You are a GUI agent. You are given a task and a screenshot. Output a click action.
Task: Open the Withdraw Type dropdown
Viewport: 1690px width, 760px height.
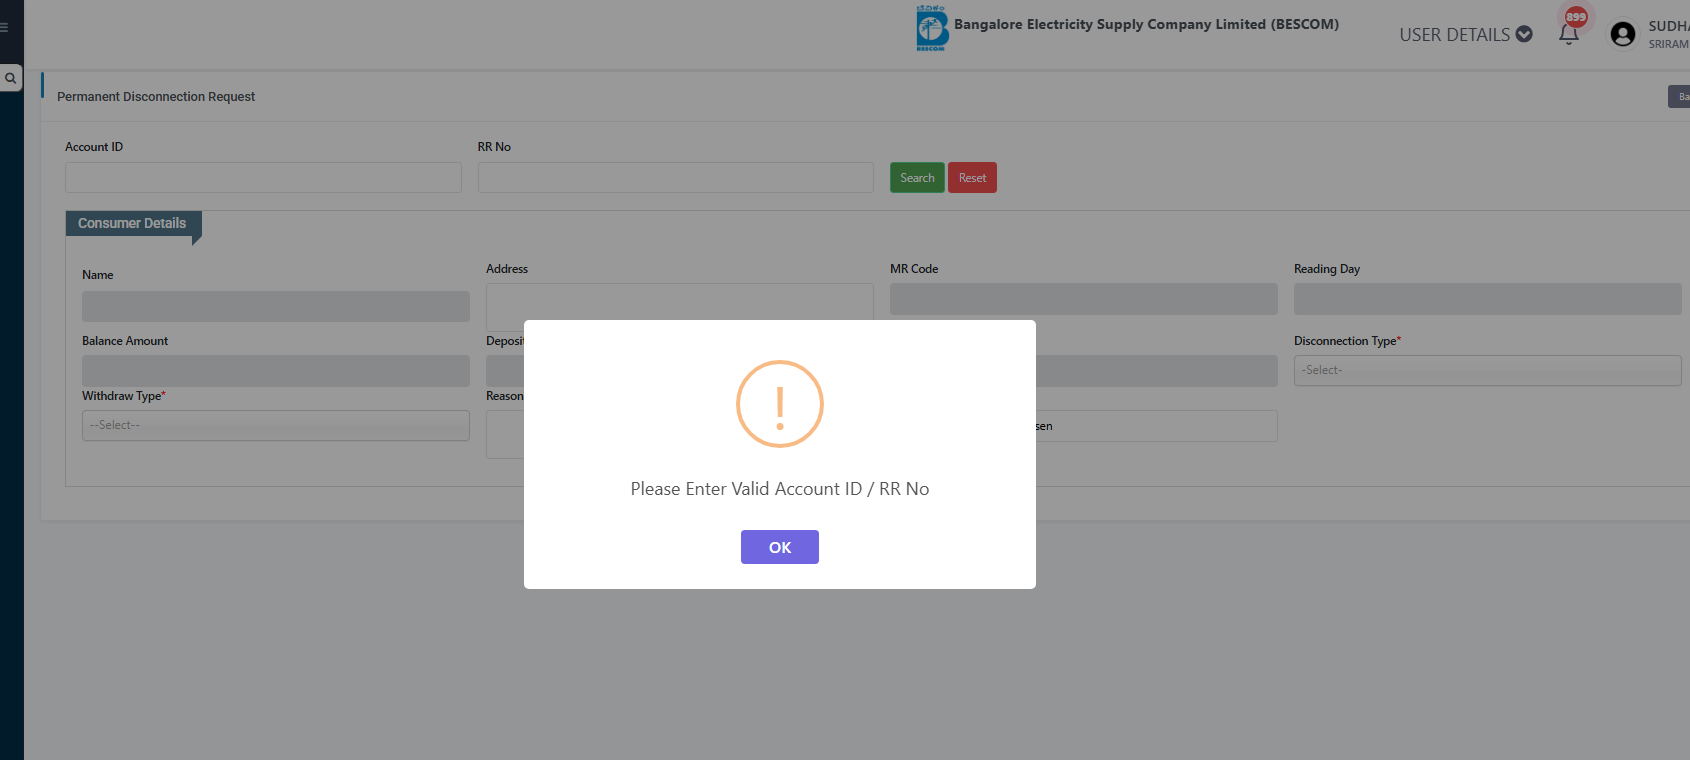coord(275,425)
